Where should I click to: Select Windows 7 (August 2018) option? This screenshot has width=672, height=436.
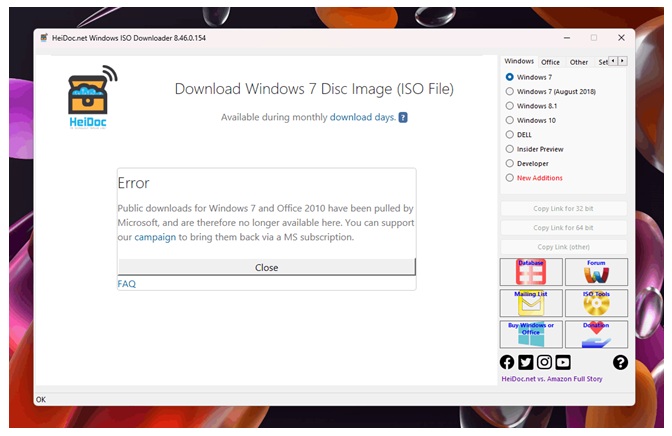(510, 91)
